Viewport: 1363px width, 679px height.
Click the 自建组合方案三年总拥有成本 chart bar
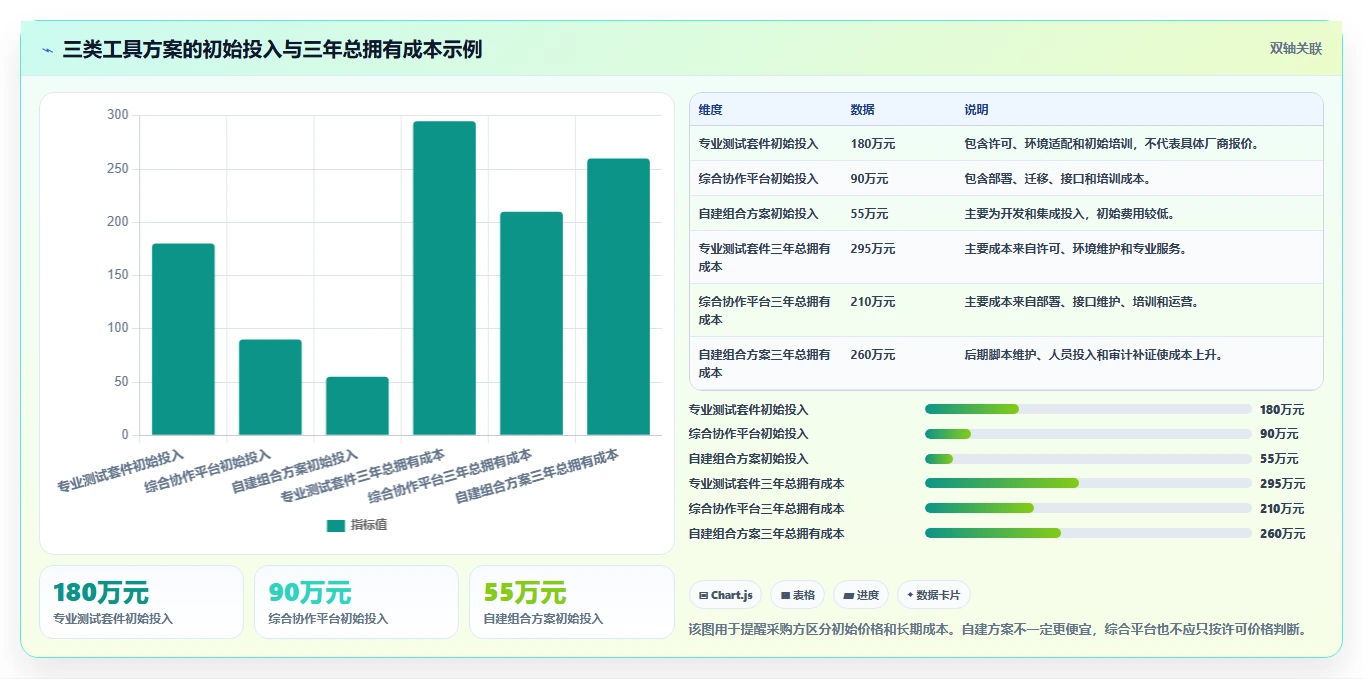(618, 297)
